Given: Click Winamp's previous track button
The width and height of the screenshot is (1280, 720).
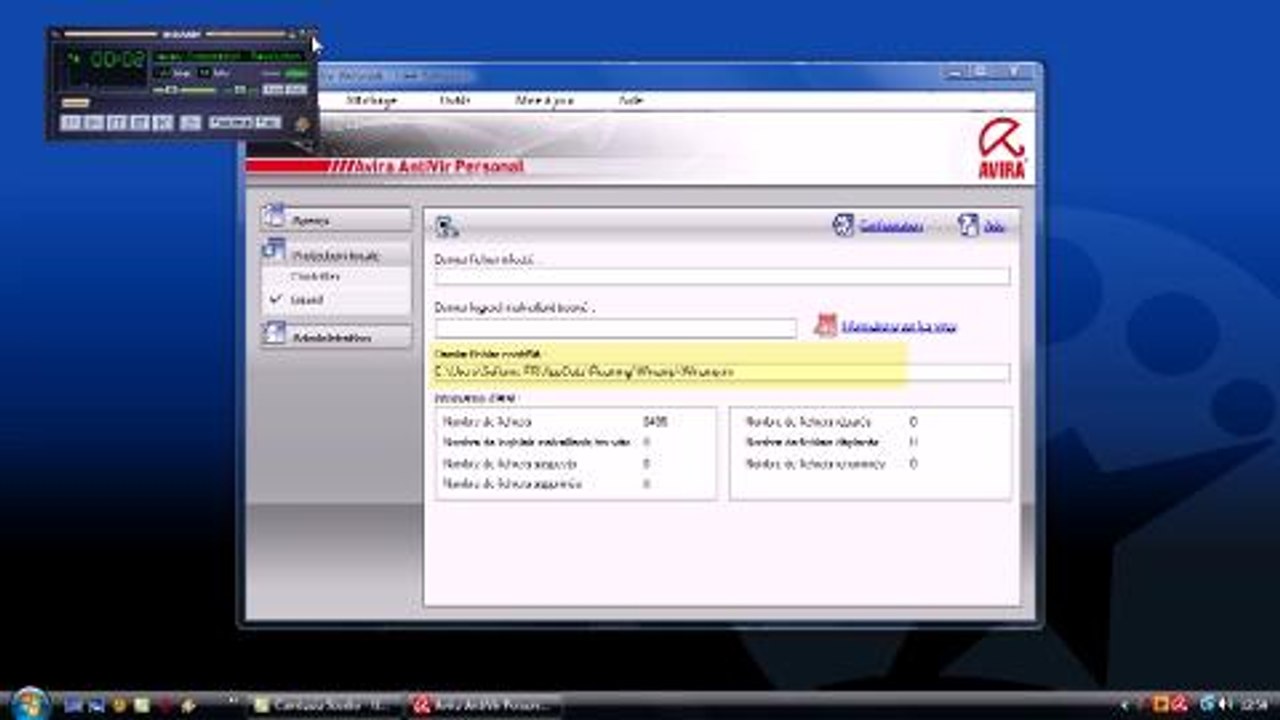Looking at the screenshot, I should [x=69, y=123].
